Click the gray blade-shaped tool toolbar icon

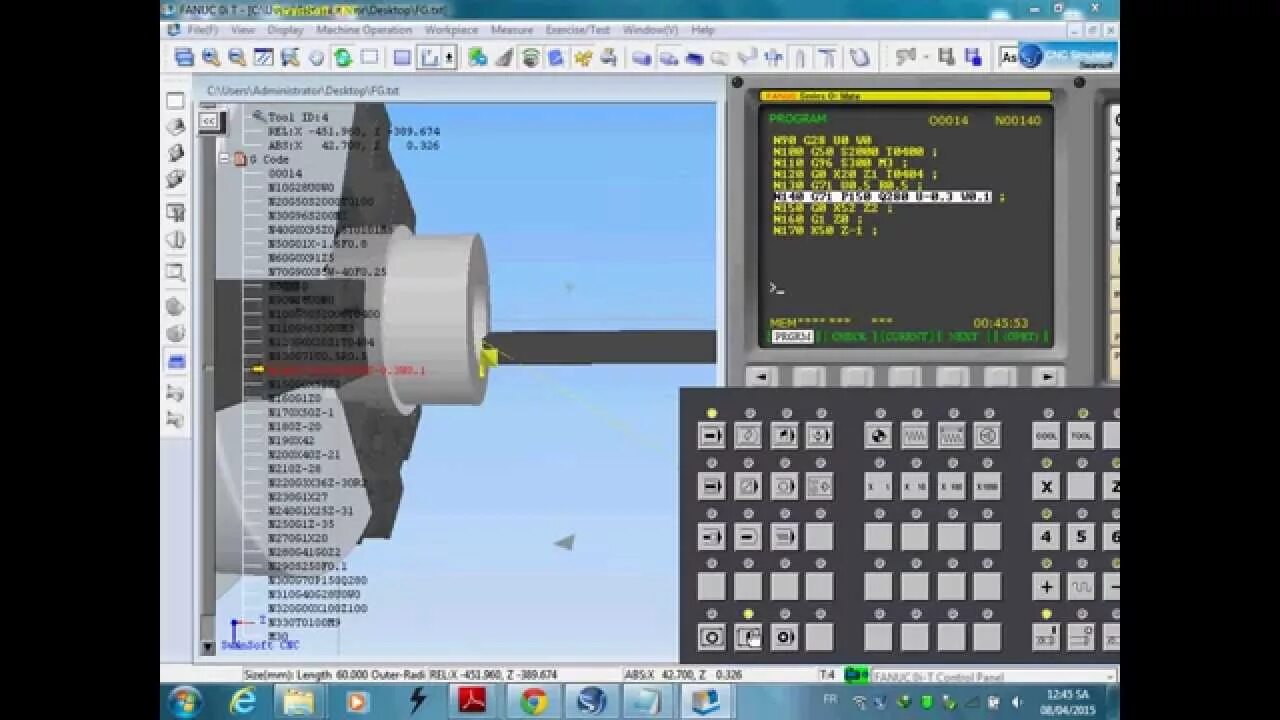pos(505,58)
